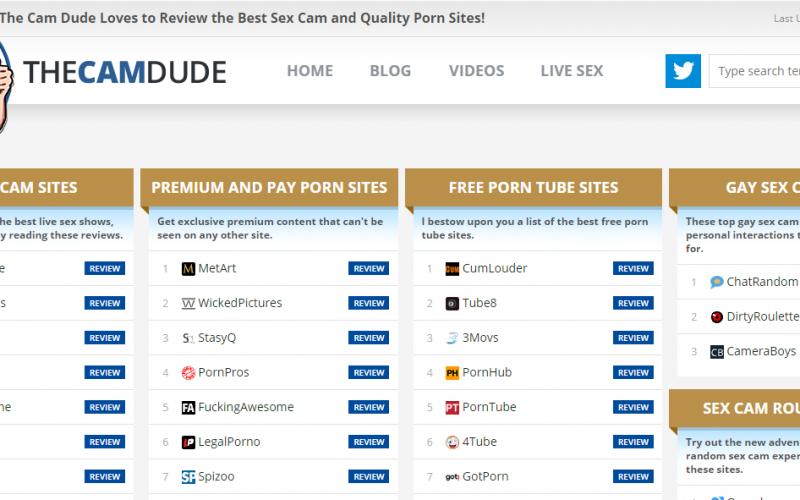
Task: Focus the search term input field
Action: pos(754,71)
